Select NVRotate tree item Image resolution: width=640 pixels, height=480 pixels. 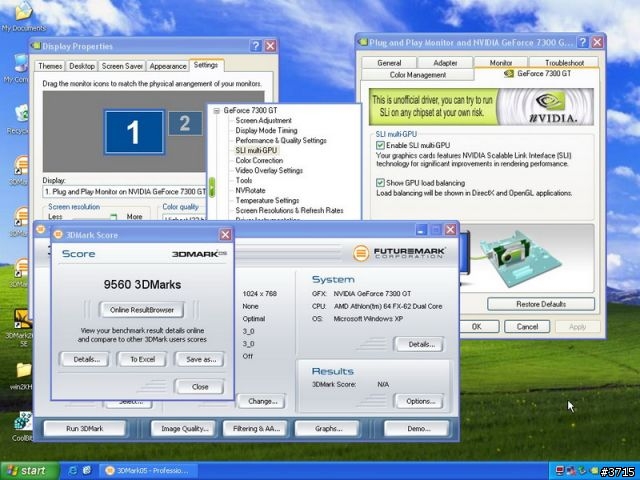250,191
